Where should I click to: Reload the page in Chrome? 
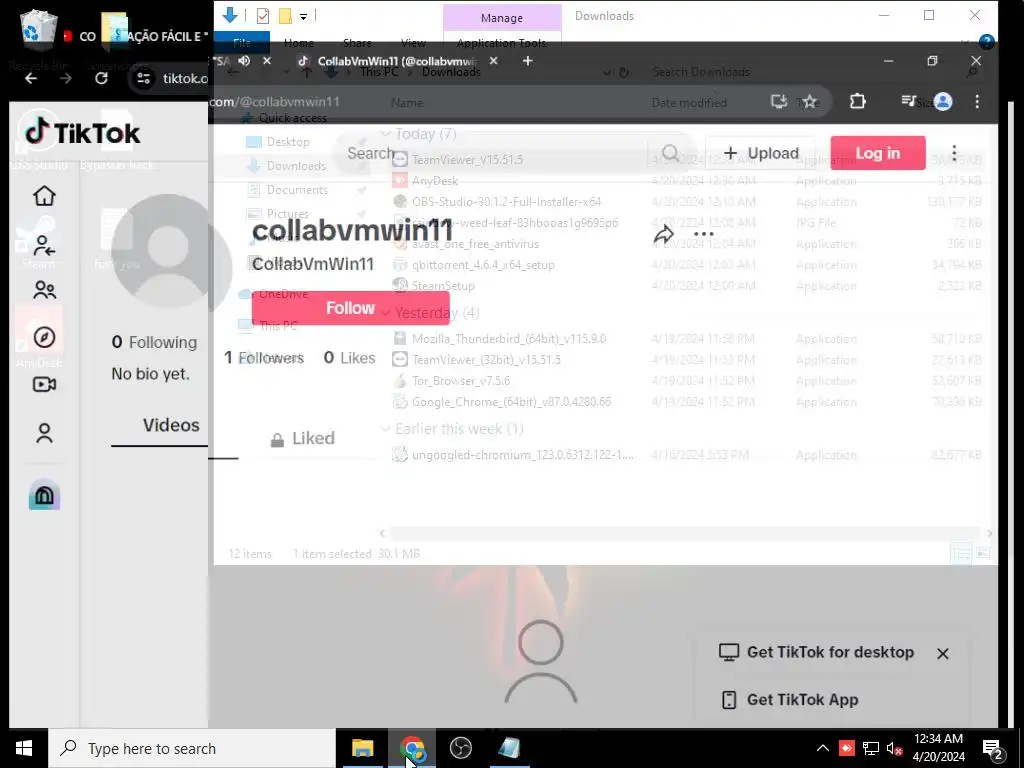(x=101, y=78)
